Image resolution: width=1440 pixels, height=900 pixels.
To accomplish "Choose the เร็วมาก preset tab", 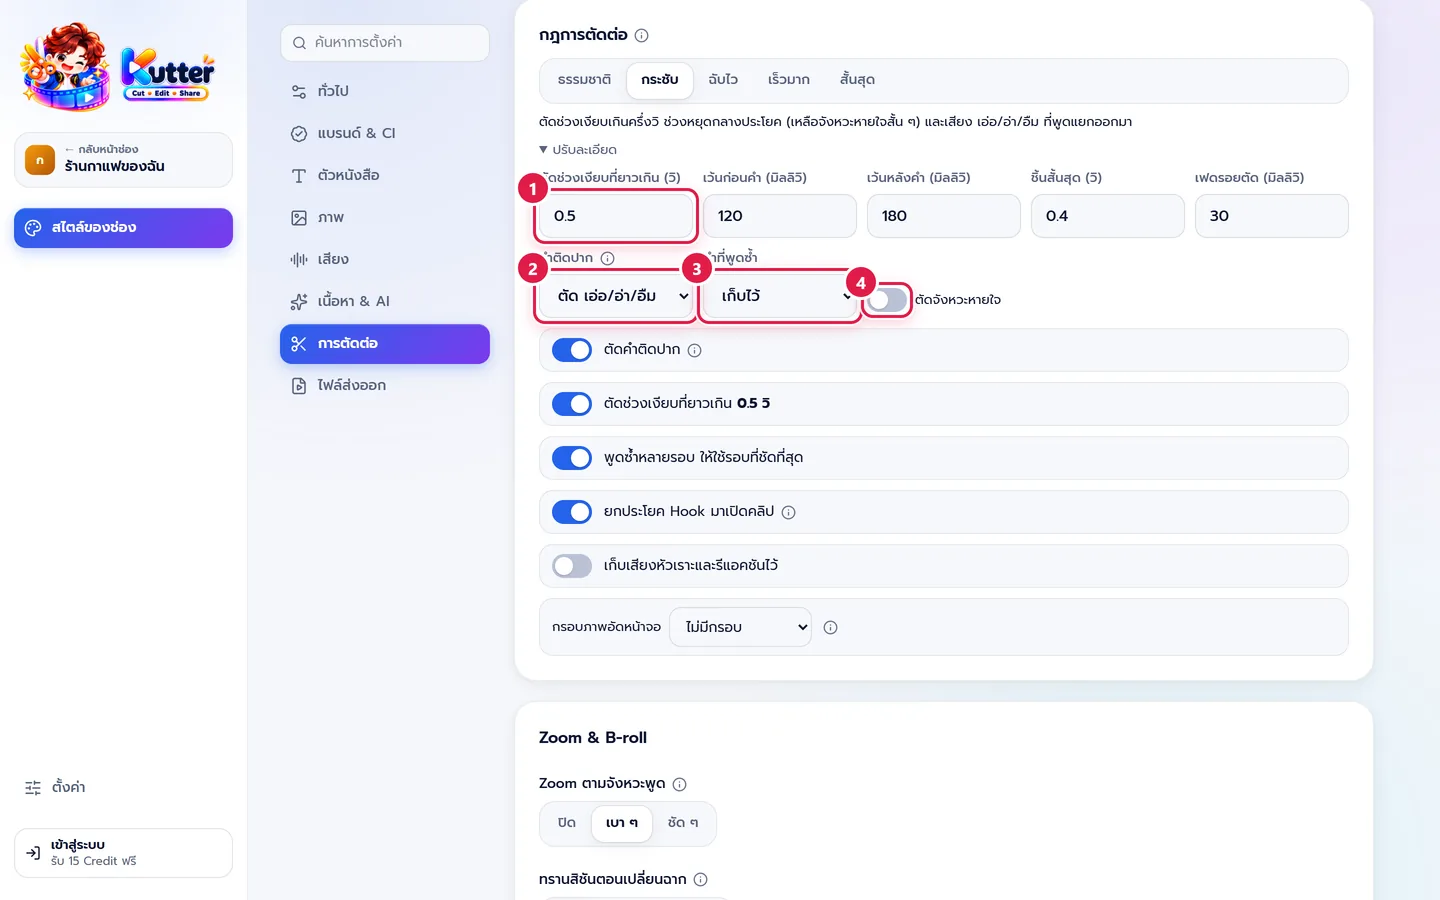I will coord(789,80).
